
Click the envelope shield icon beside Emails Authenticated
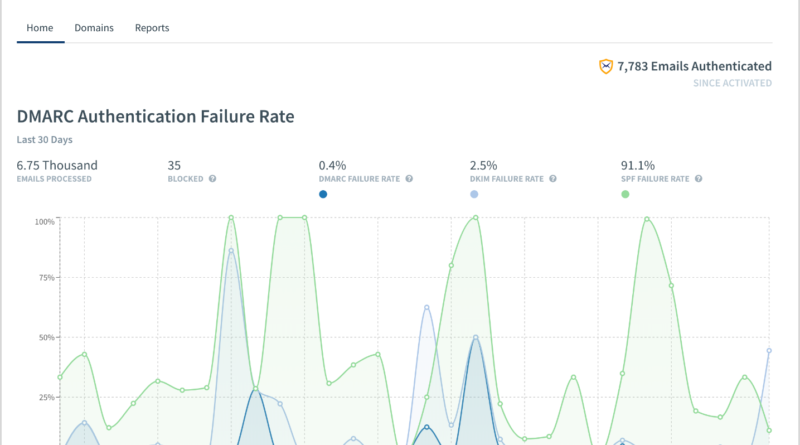click(605, 66)
